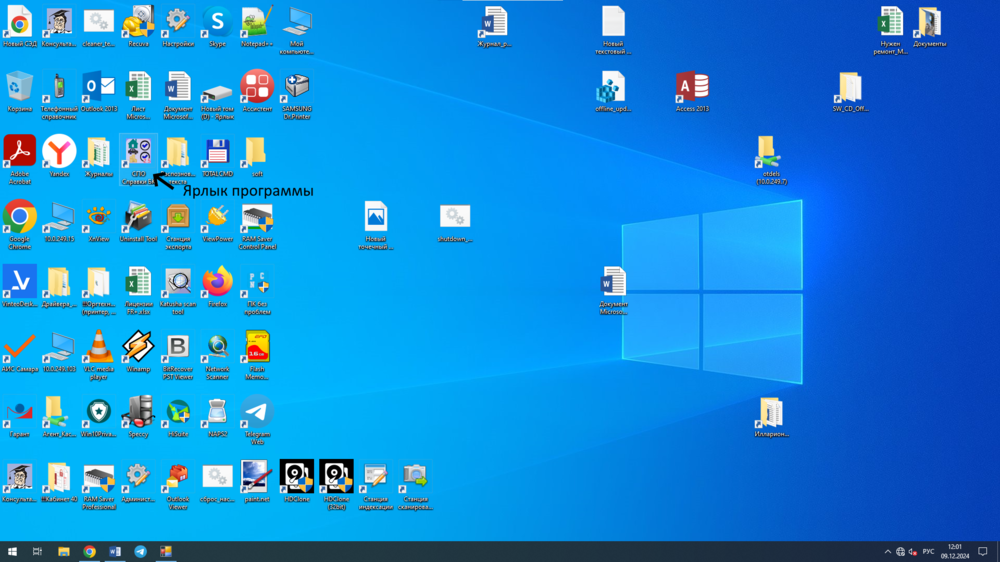The width and height of the screenshot is (1000, 562).
Task: Open the Телефонный справочник shortcut
Action: (59, 96)
